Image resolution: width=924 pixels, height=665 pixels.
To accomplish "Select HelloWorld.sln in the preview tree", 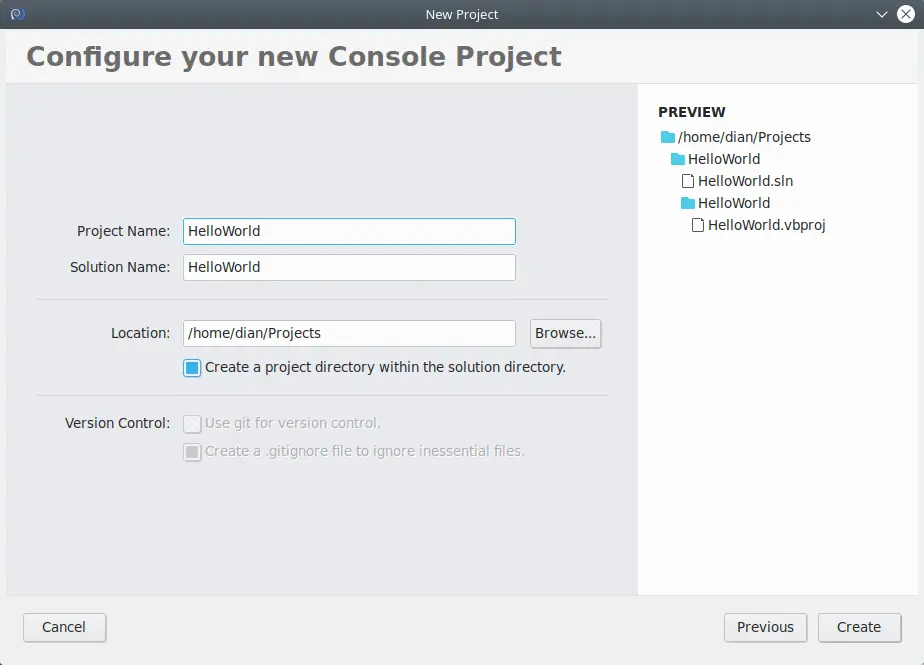I will click(745, 180).
